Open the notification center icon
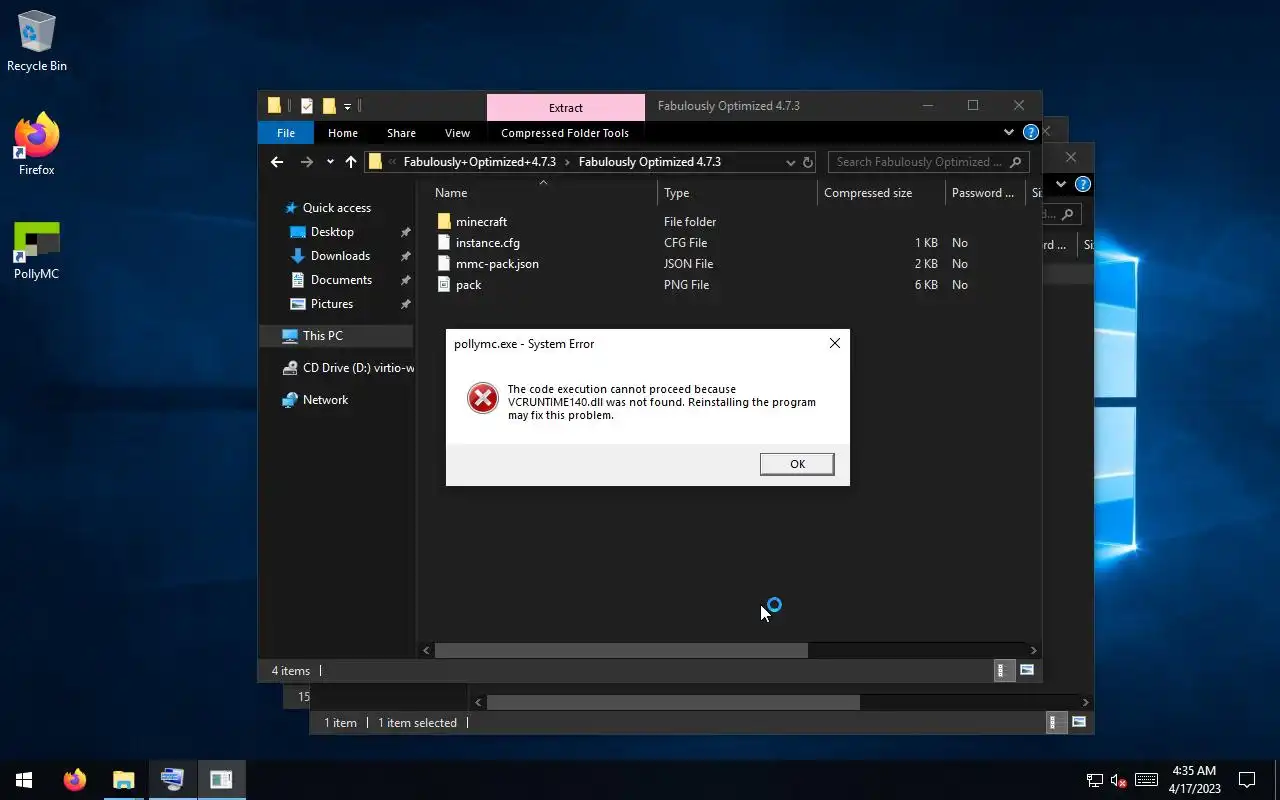 [x=1247, y=780]
